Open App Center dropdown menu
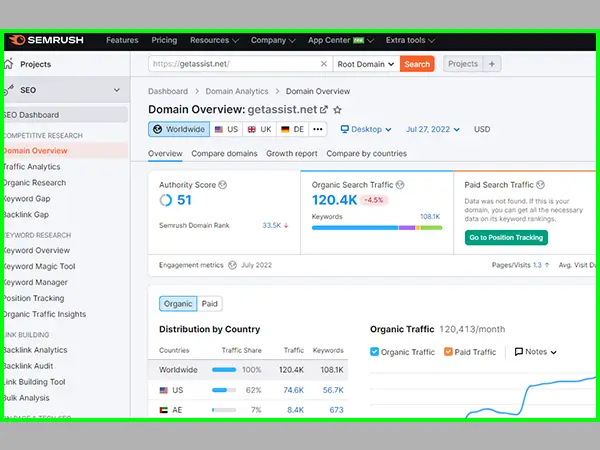Viewport: 600px width, 450px height. tap(341, 40)
